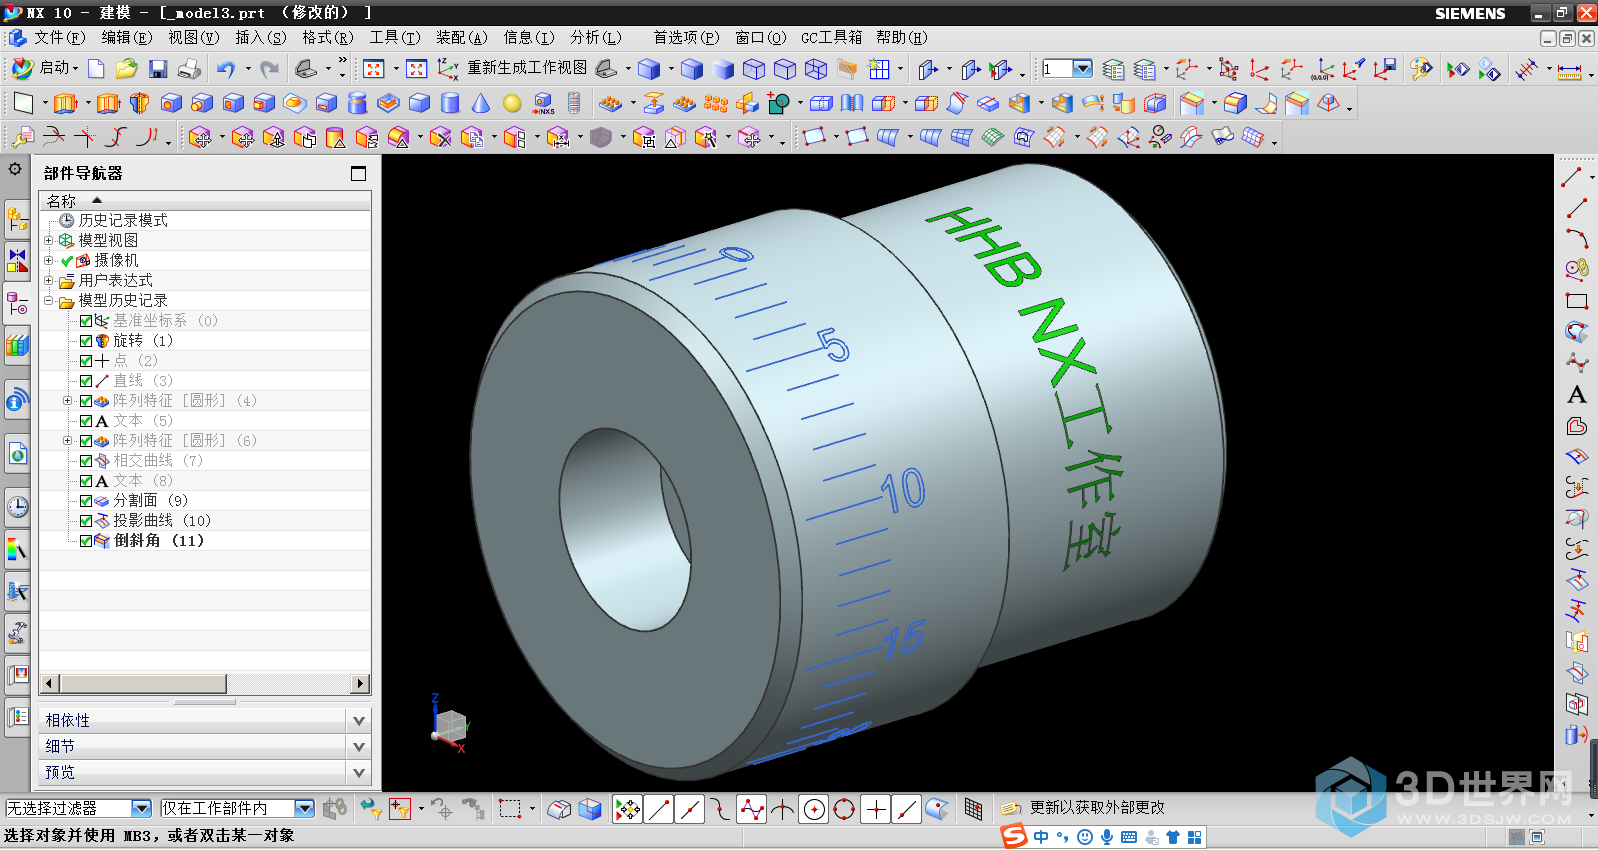Open the 文件(F) menu

point(59,37)
